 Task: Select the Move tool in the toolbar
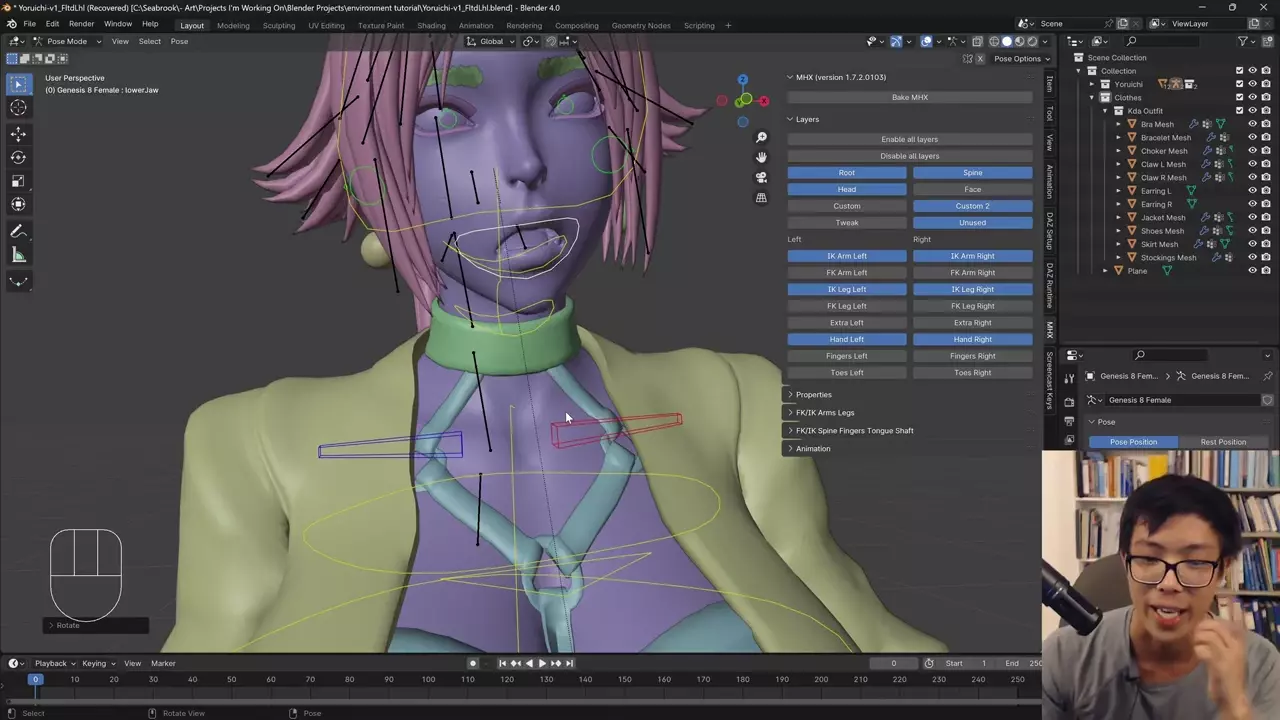coord(18,134)
